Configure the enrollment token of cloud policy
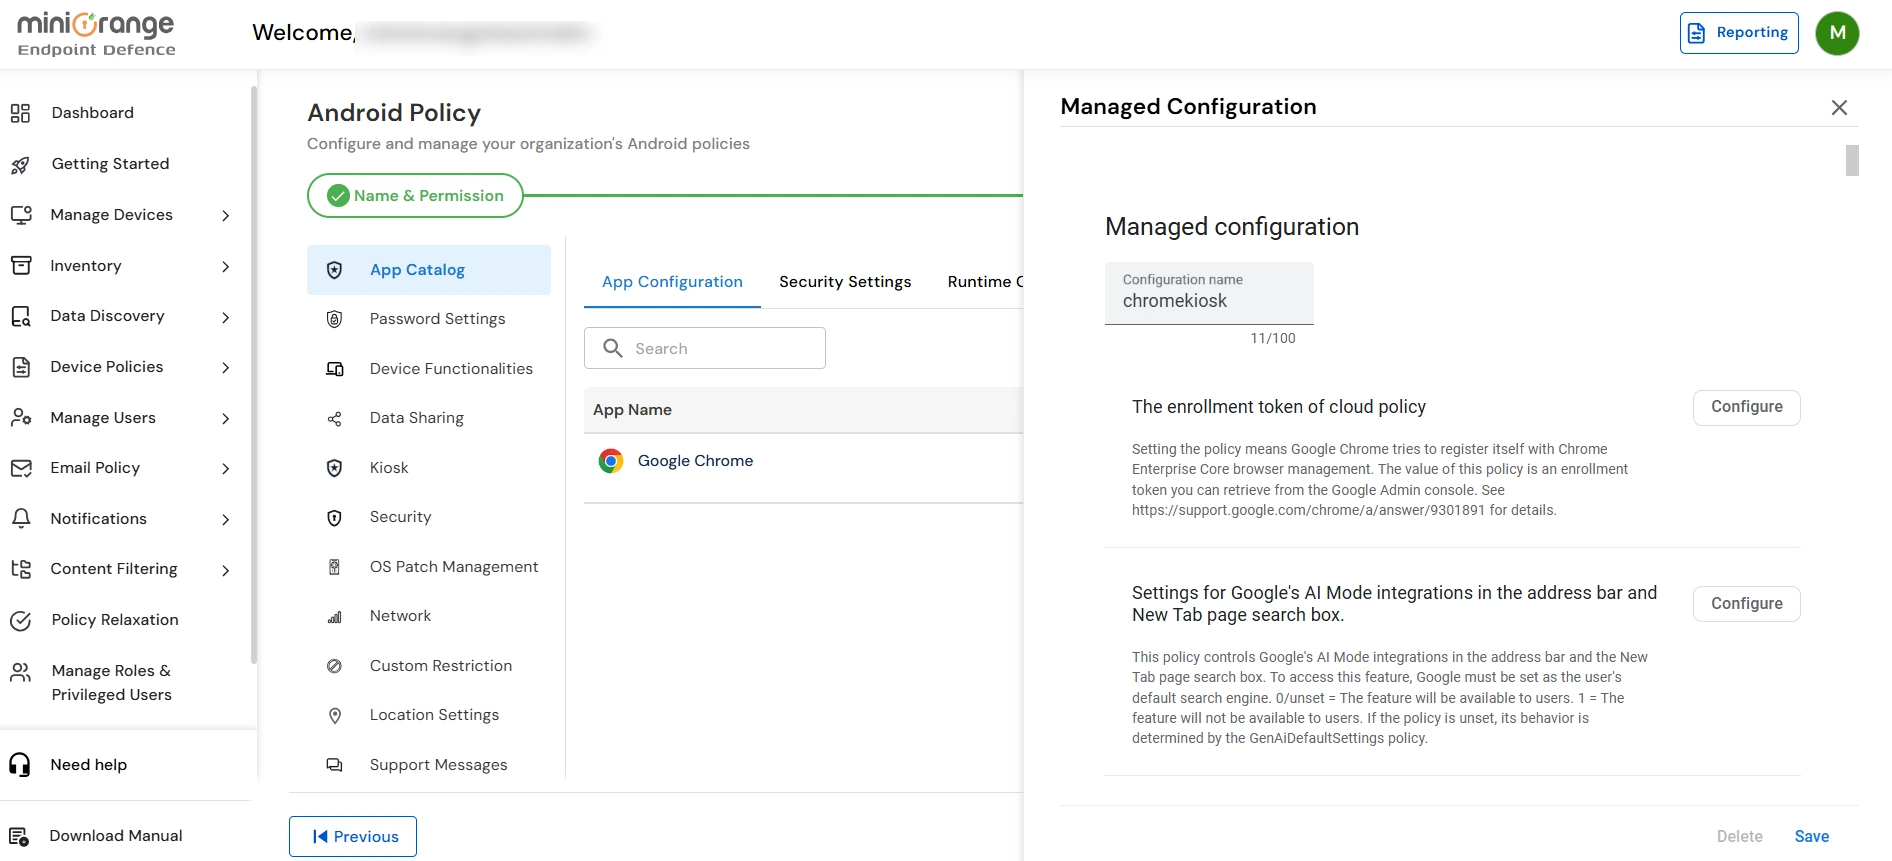1892x861 pixels. [x=1746, y=407]
